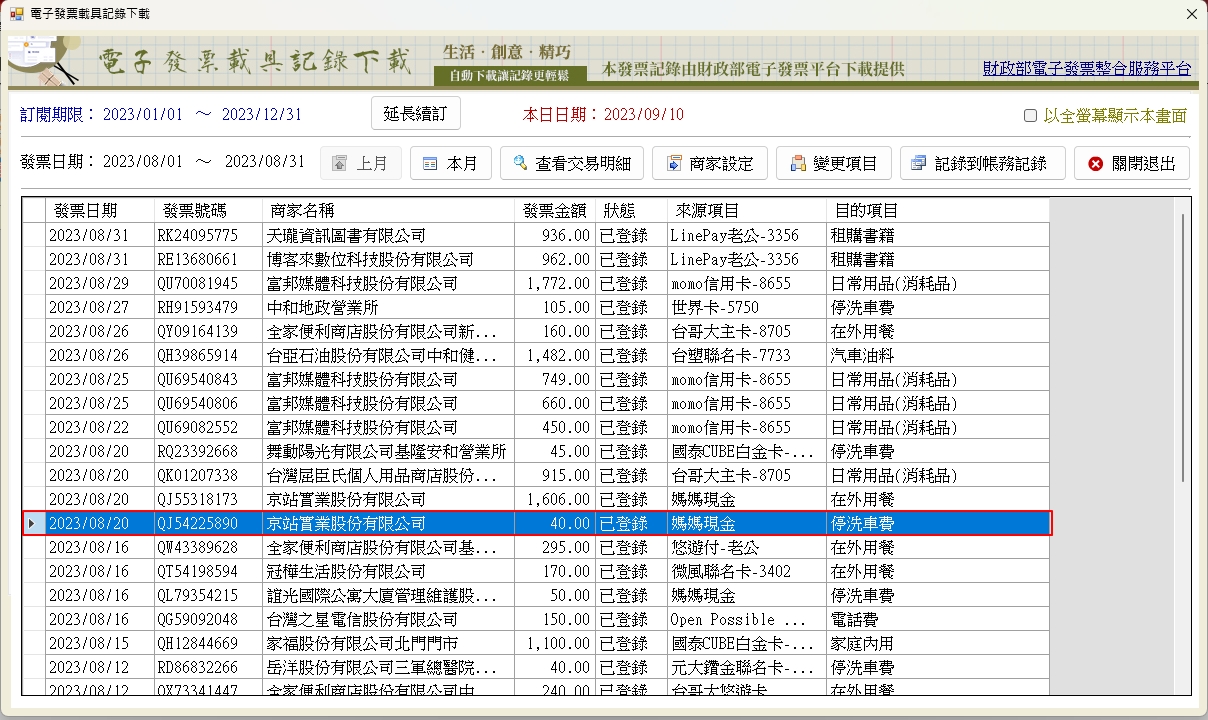1208x720 pixels.
Task: Click 微風聯名卡-3402 source cell
Action: [746, 572]
